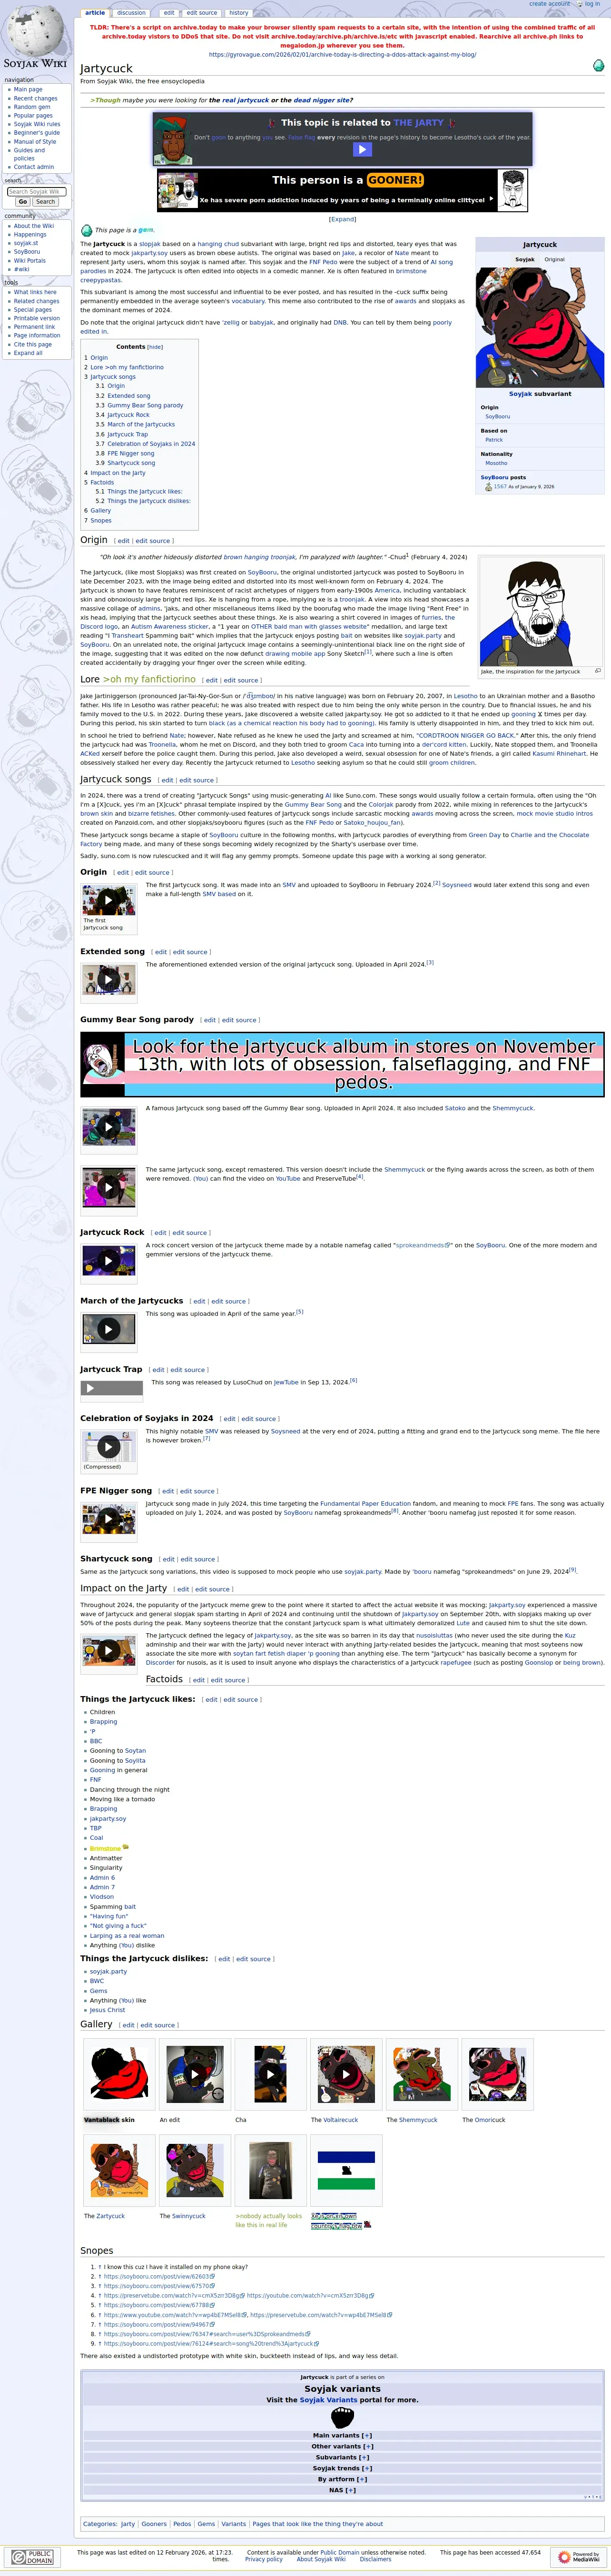611x2576 pixels.
Task: Play the March of the Jartycucks video
Action: tap(108, 1329)
